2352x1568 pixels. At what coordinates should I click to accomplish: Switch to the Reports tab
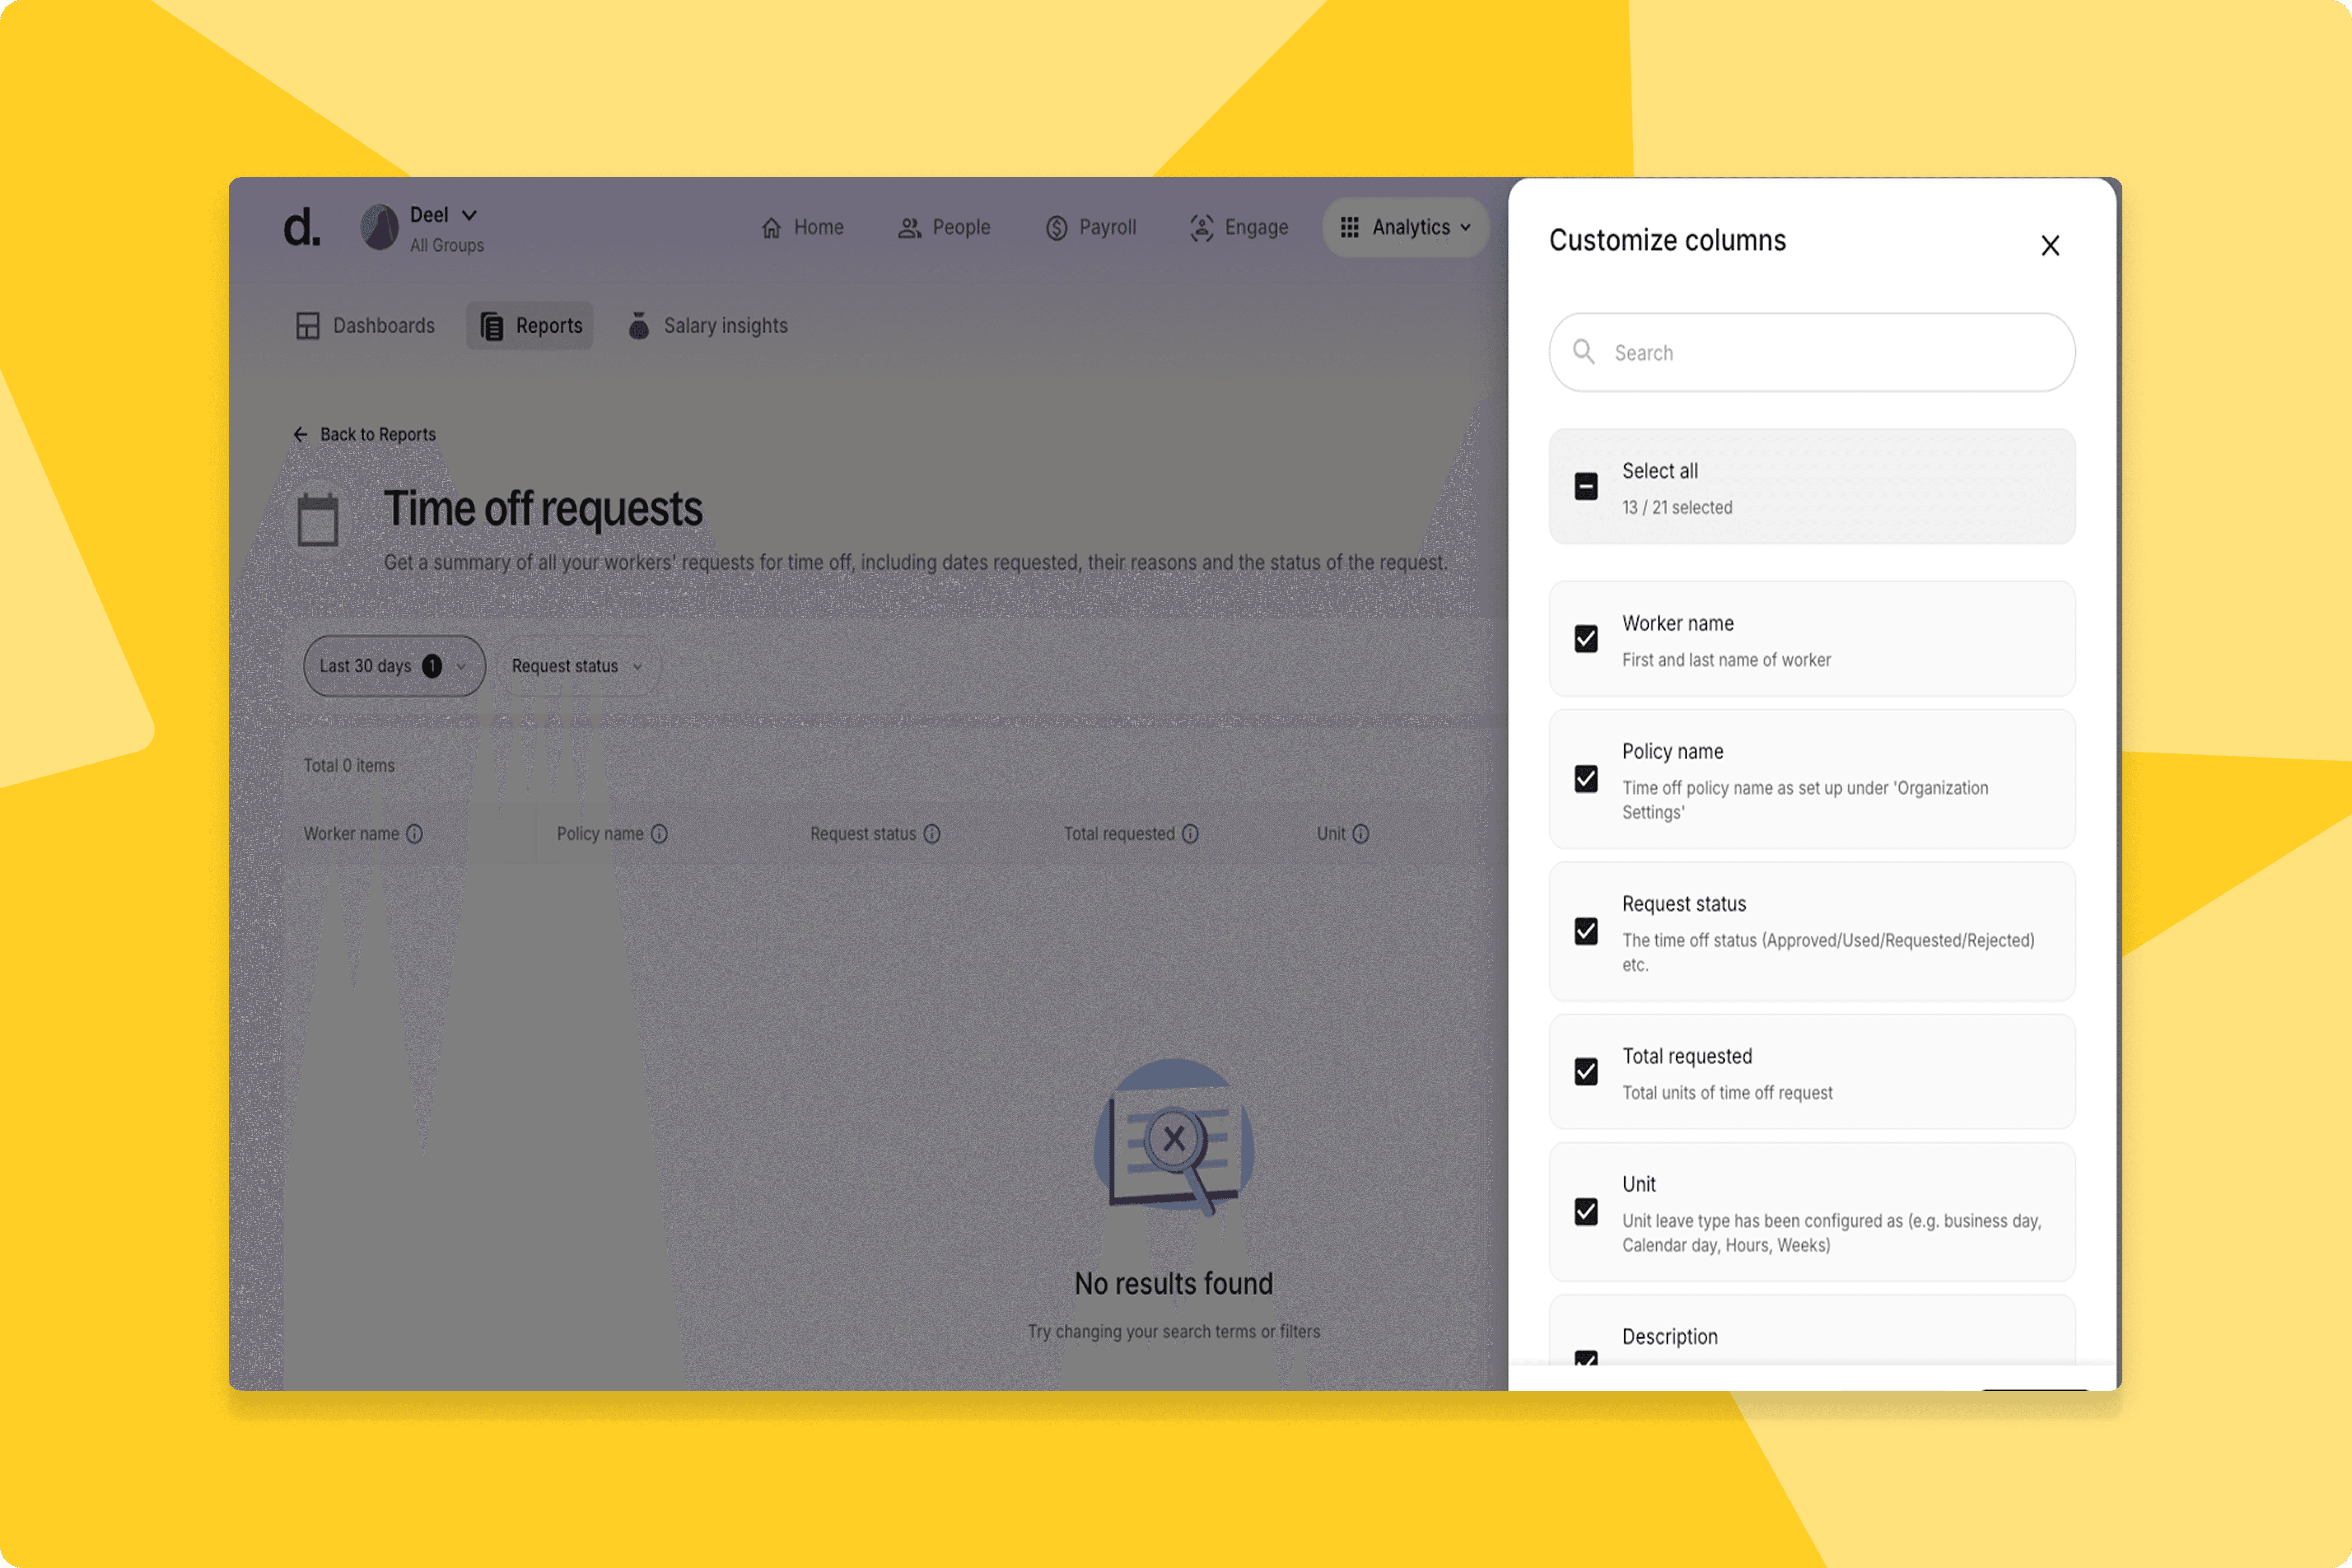530,326
